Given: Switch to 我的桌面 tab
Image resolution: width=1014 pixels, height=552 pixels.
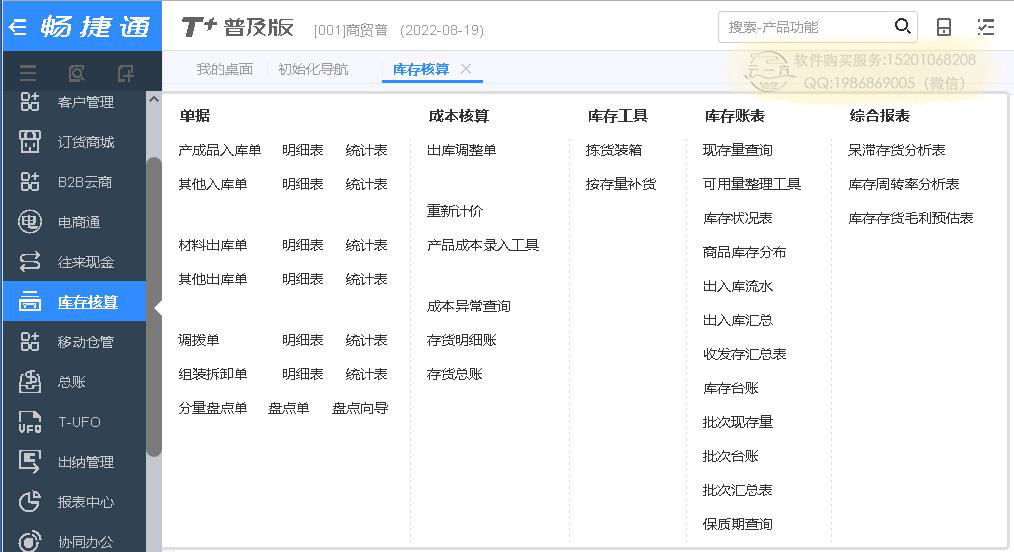Looking at the screenshot, I should tap(224, 69).
